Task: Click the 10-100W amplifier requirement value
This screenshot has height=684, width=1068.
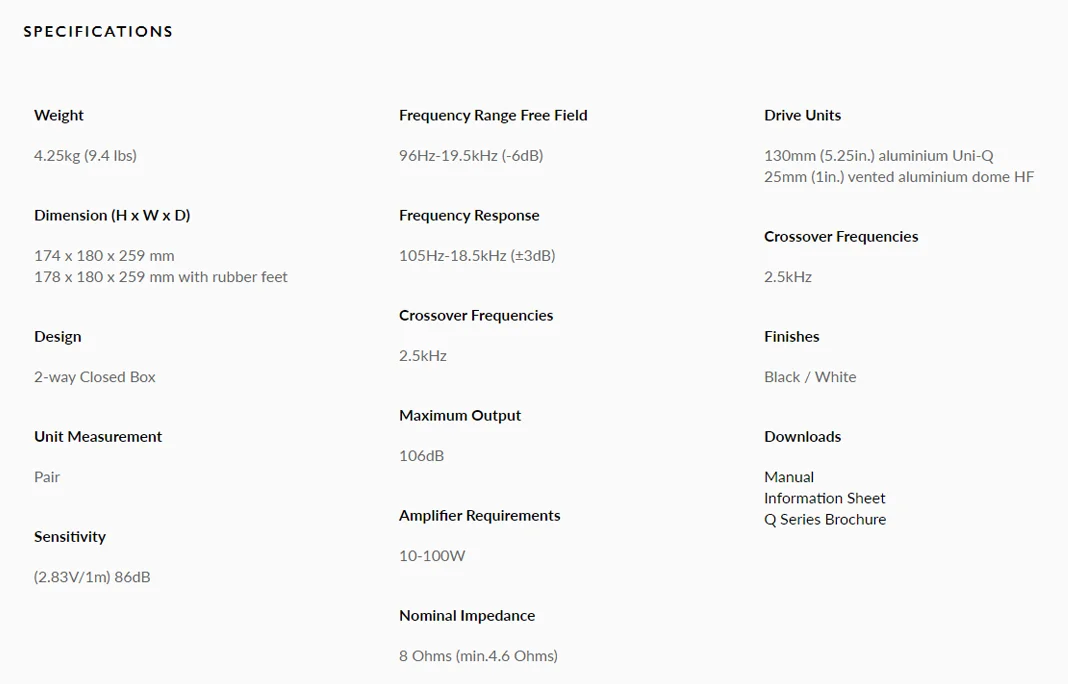Action: pyautogui.click(x=433, y=556)
